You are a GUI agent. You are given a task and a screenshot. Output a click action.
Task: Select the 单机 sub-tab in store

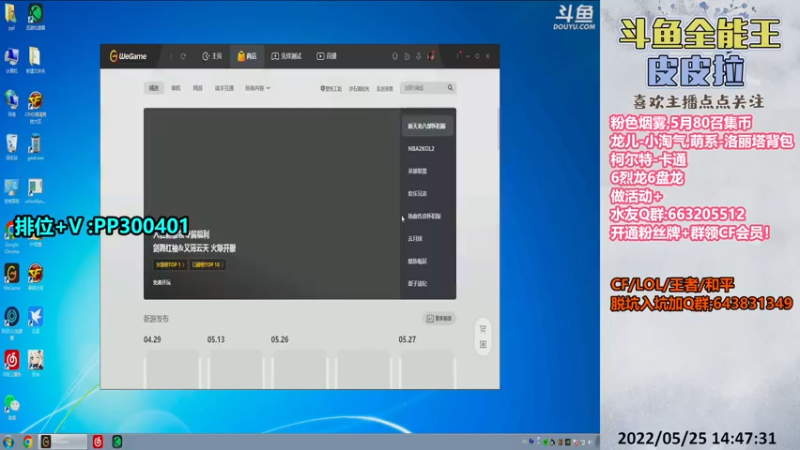(x=176, y=88)
